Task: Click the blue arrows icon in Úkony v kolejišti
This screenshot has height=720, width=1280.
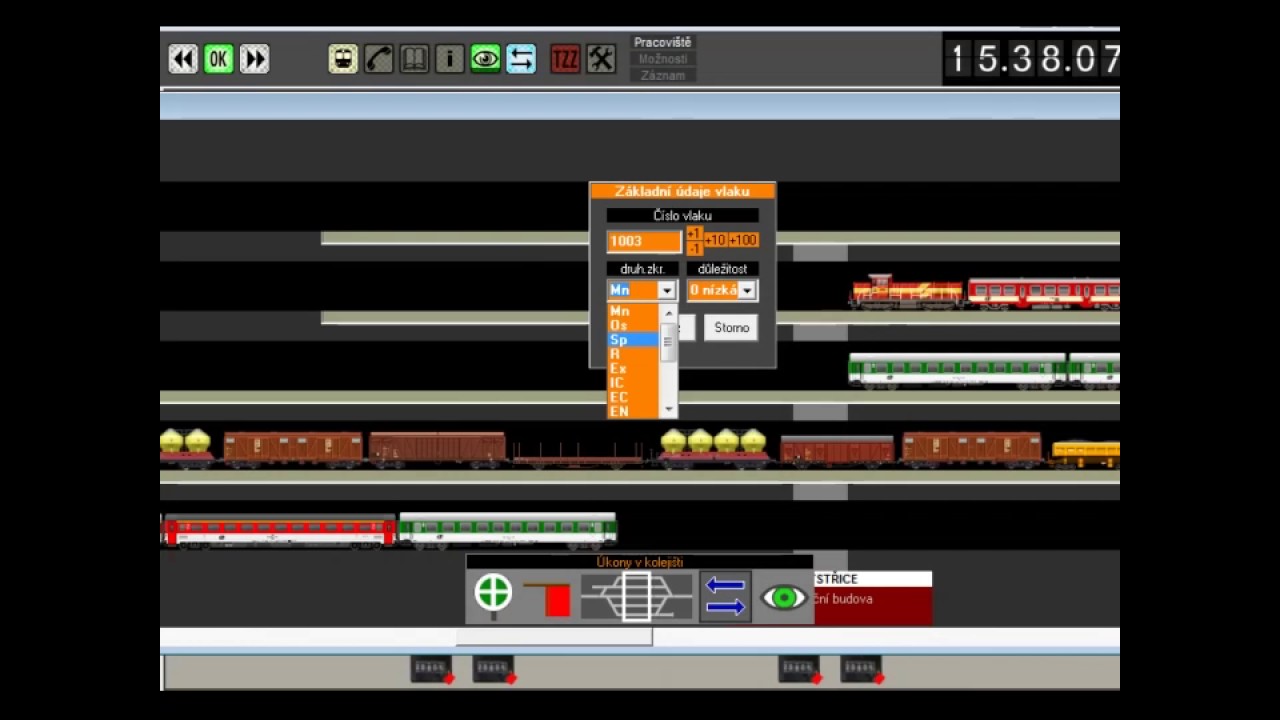Action: 725,596
